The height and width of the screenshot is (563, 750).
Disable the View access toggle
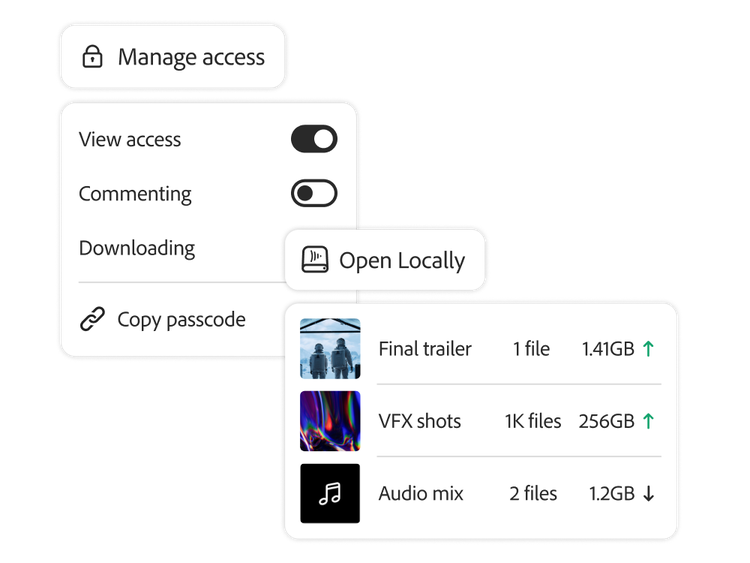[x=314, y=139]
